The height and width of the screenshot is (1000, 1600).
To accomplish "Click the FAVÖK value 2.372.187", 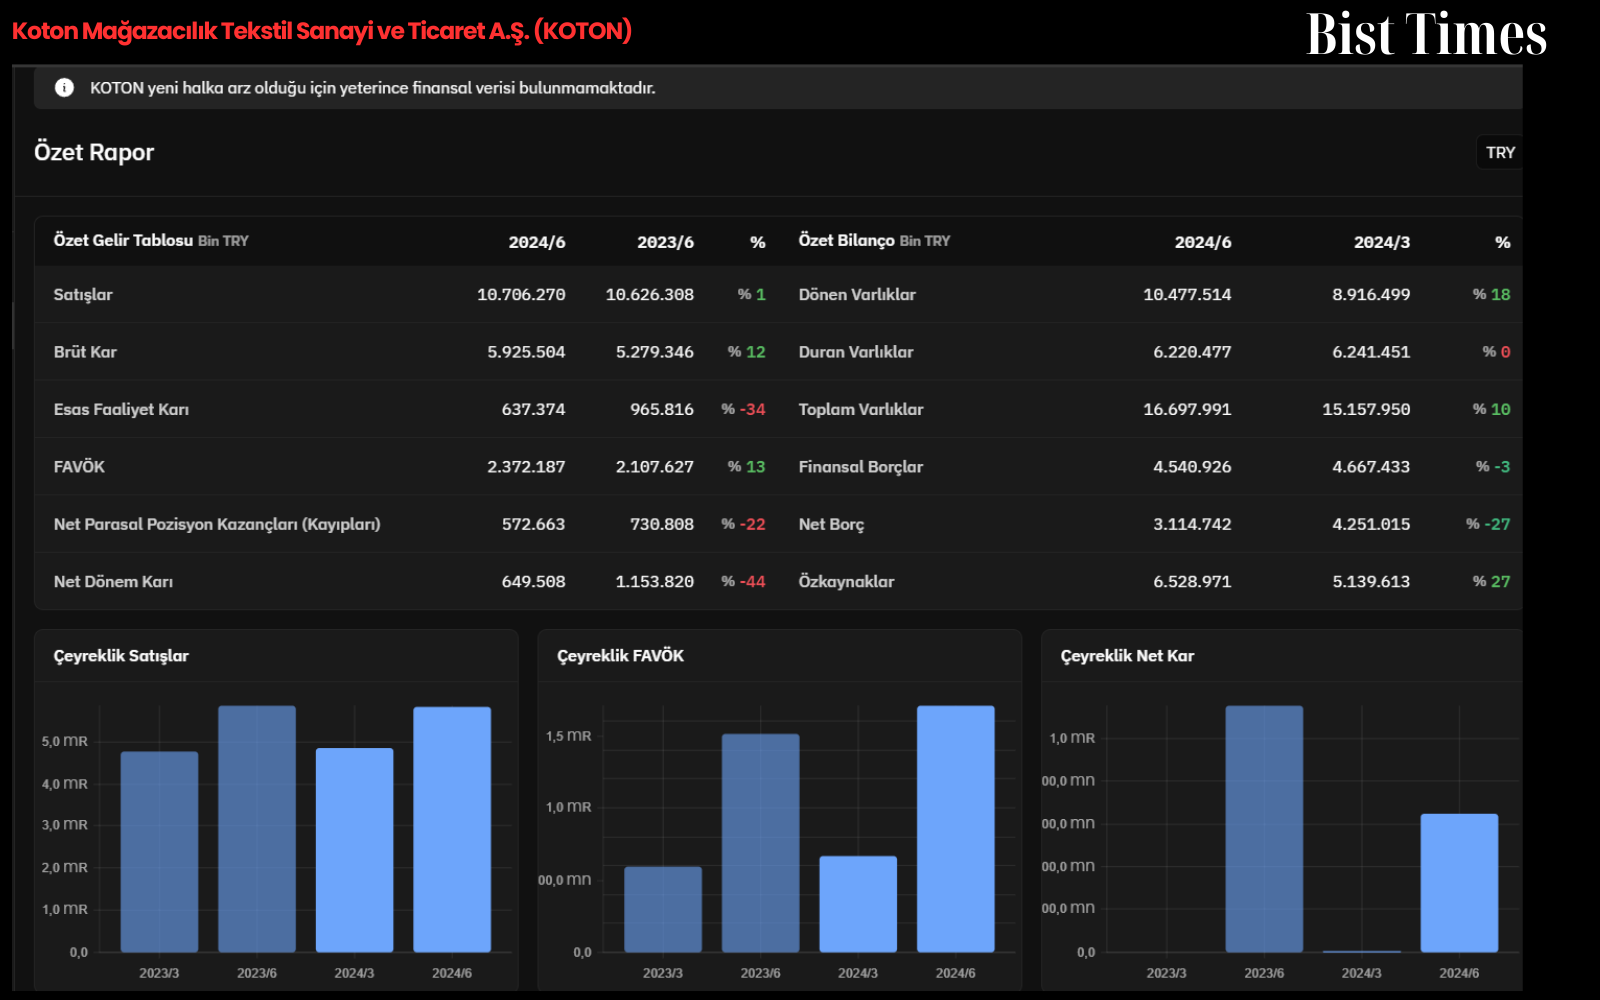I will pyautogui.click(x=526, y=467).
